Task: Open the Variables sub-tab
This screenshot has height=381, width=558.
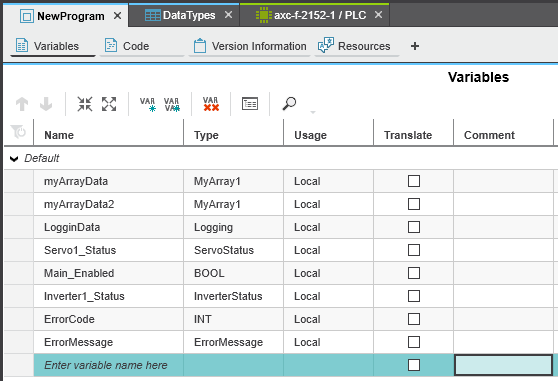Action: coord(53,46)
